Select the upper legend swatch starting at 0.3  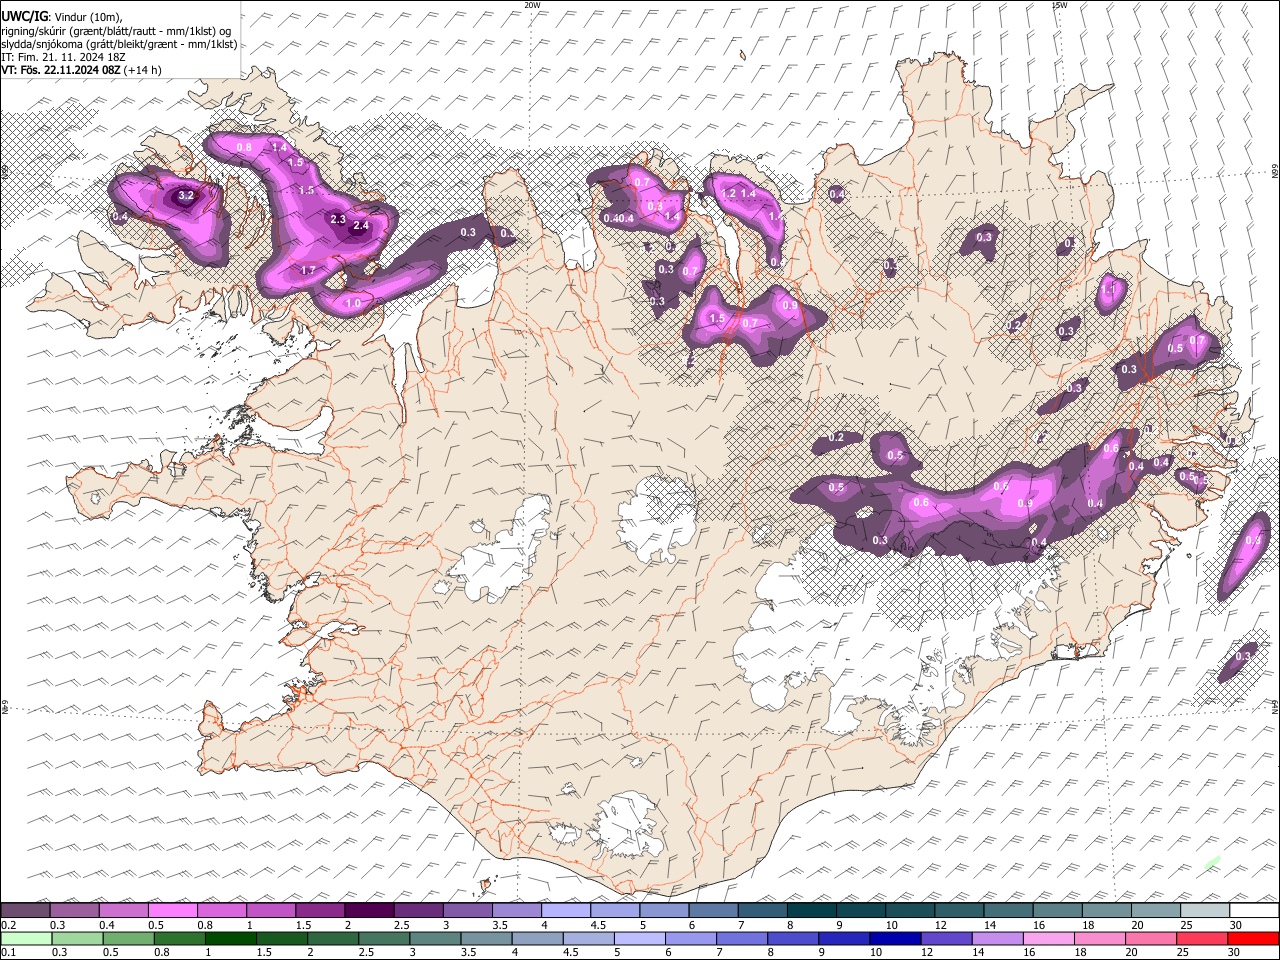coord(74,910)
